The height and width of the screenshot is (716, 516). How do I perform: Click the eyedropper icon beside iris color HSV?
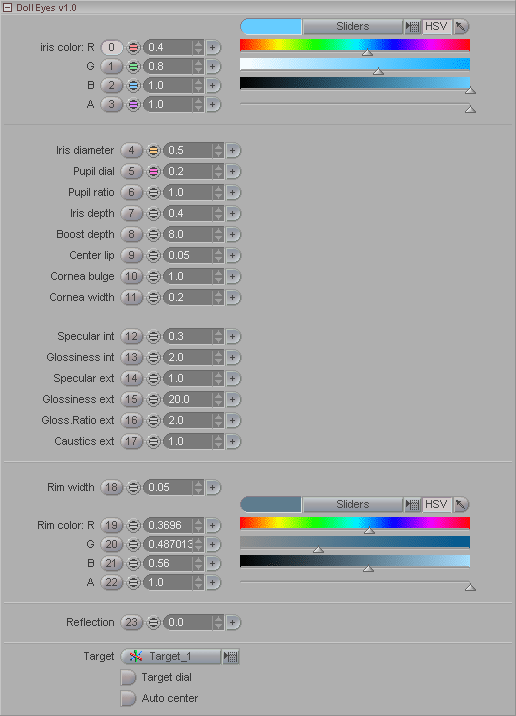[x=461, y=26]
